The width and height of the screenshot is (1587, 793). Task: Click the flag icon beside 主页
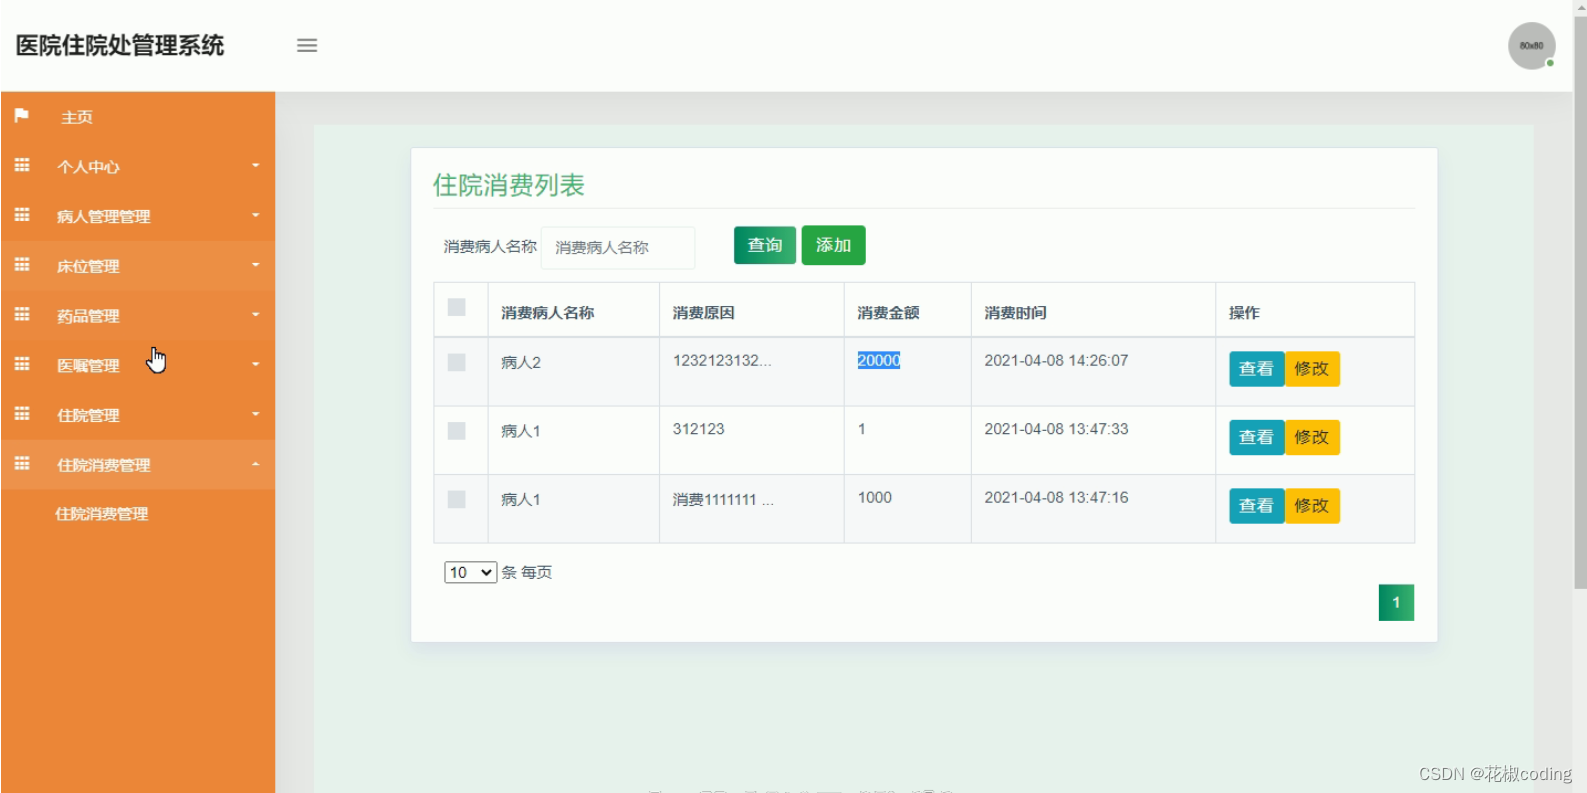[22, 115]
